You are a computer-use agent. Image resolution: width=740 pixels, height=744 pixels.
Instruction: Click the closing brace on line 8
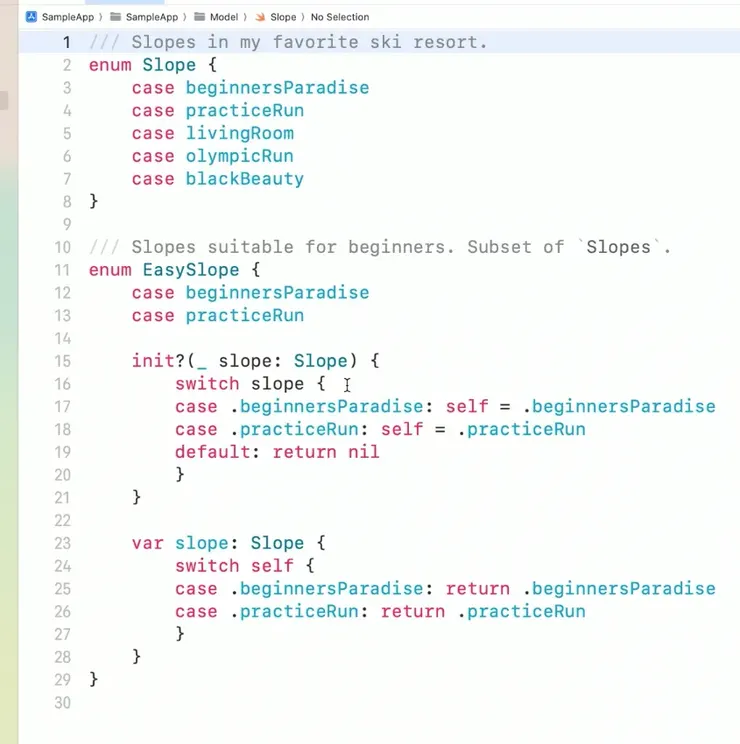click(93, 202)
